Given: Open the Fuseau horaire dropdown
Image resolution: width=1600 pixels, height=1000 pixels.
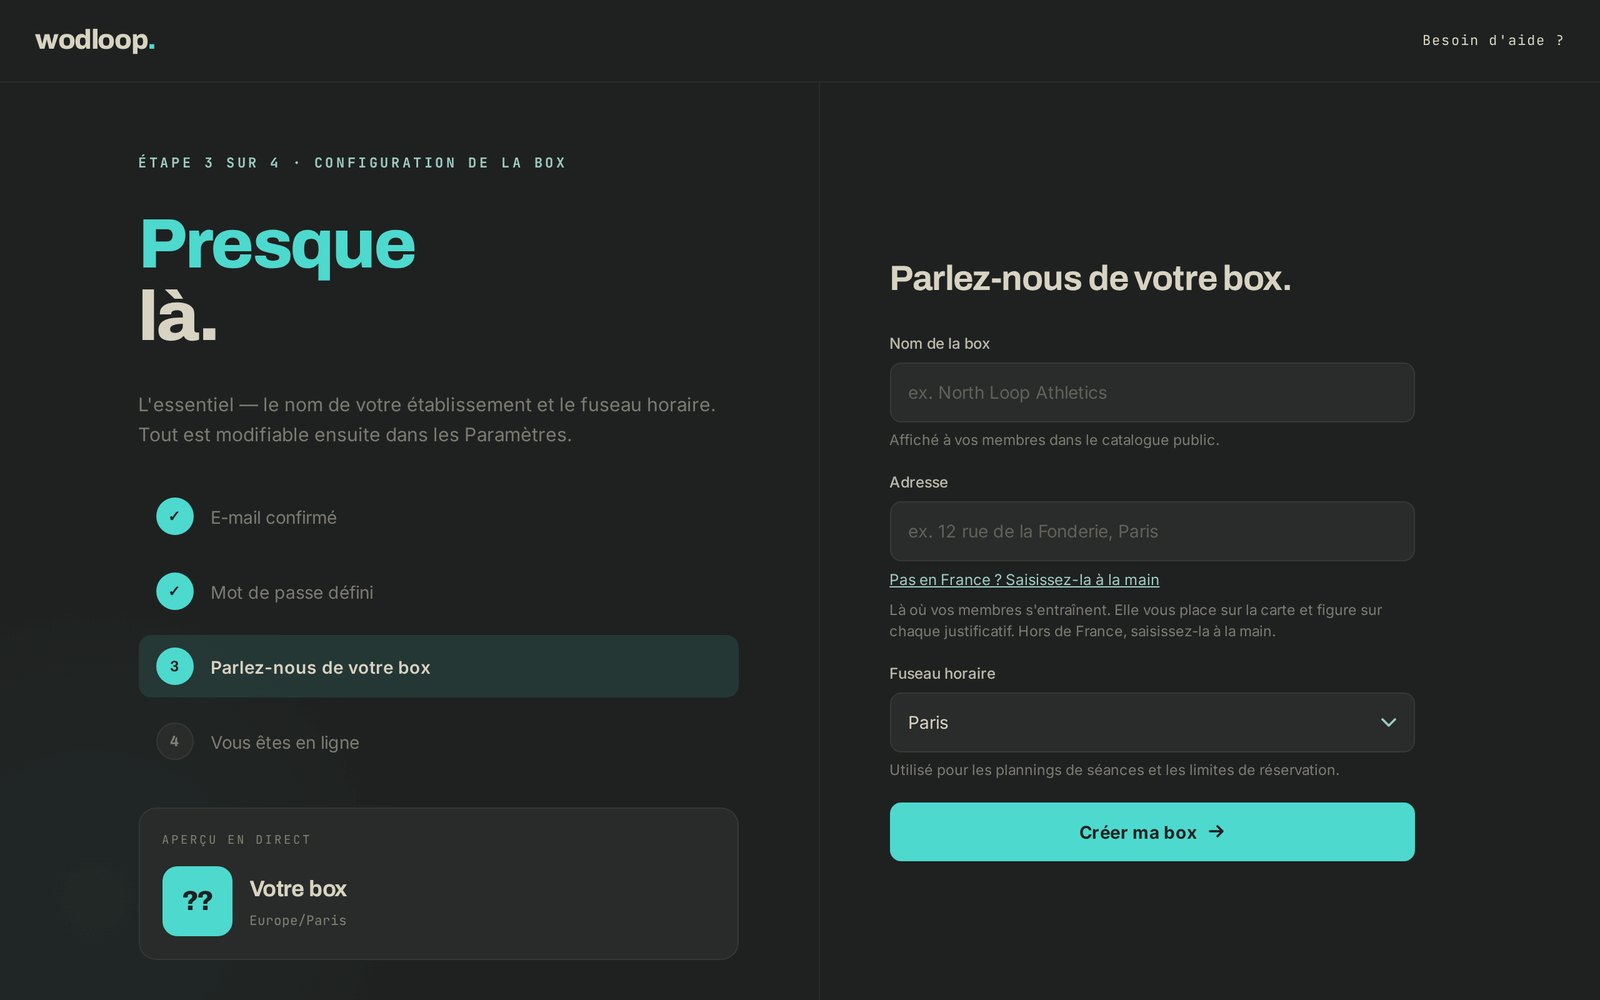Looking at the screenshot, I should (x=1152, y=723).
